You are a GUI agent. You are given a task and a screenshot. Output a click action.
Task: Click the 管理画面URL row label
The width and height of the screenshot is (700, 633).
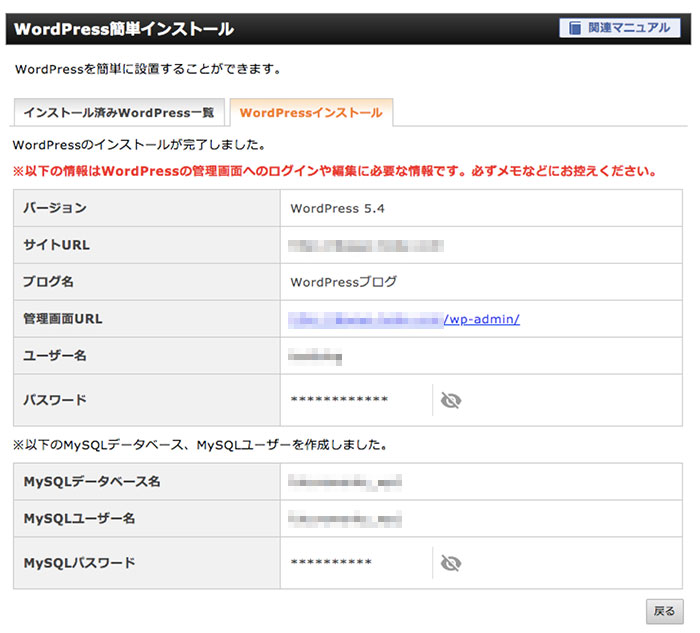(63, 319)
